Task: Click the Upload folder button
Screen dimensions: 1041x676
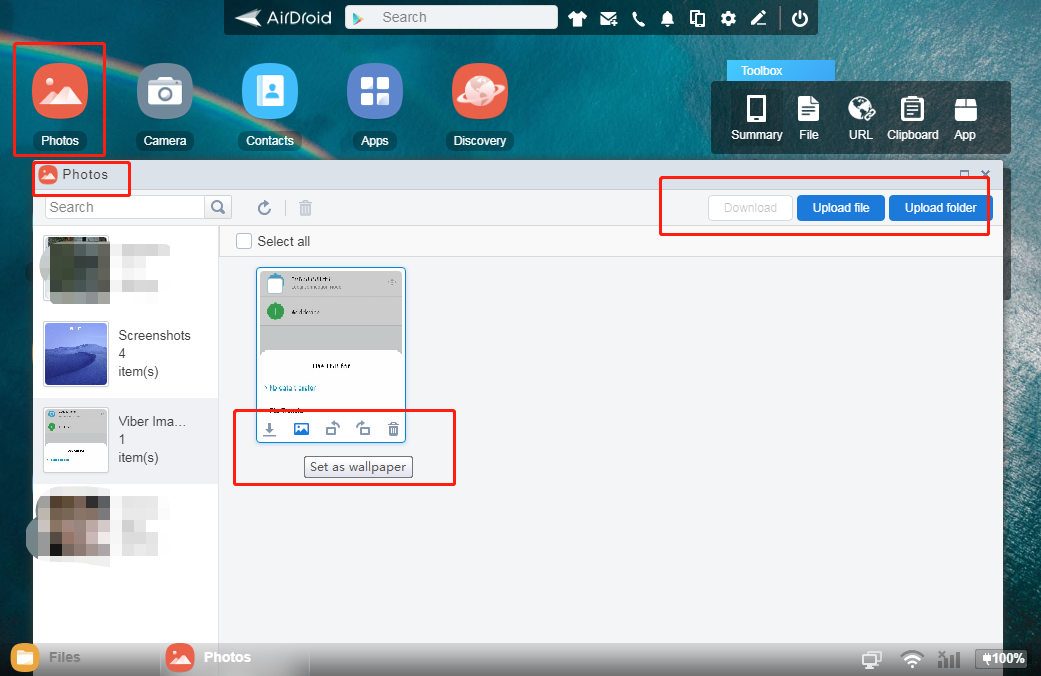Action: click(x=940, y=208)
